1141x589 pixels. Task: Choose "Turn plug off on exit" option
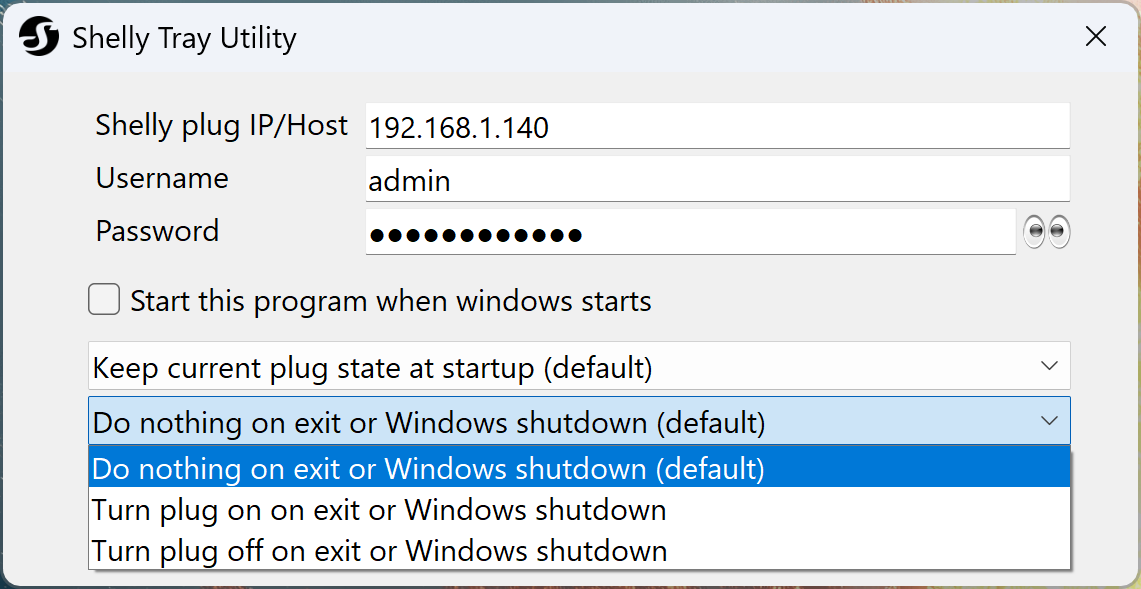[x=379, y=550]
